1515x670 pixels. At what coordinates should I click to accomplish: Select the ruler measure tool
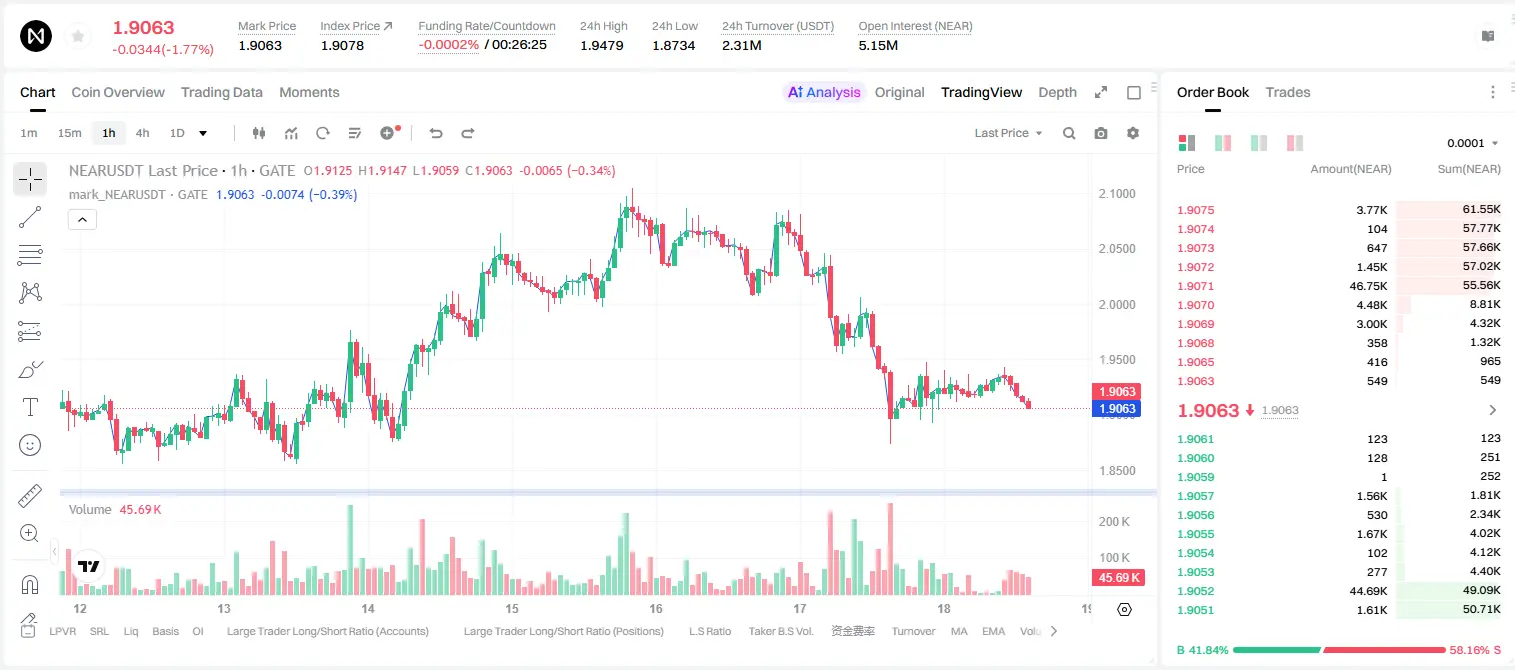pos(30,496)
